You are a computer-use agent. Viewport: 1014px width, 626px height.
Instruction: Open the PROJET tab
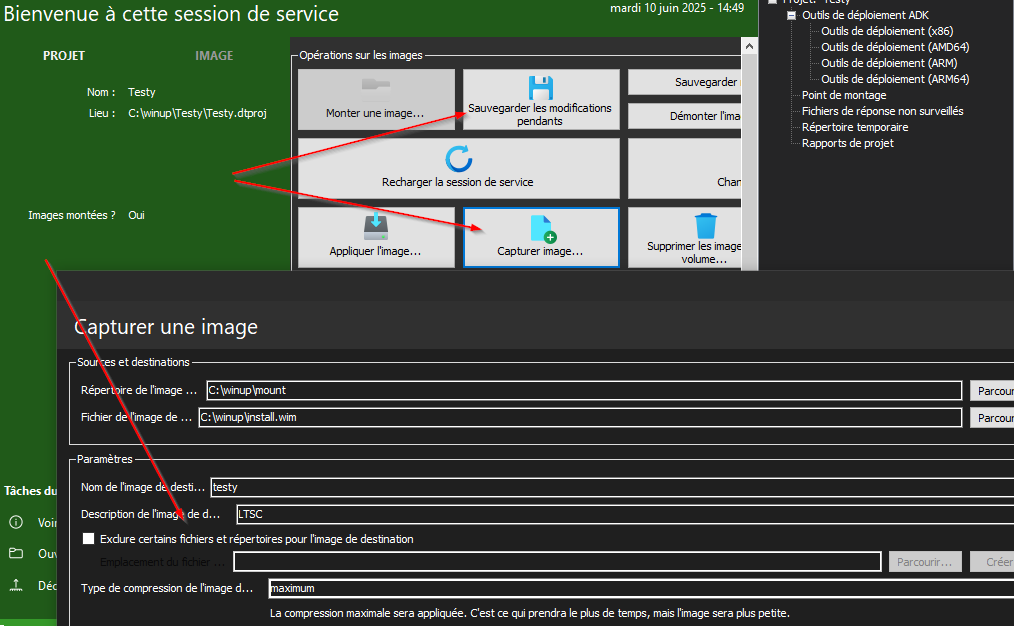pos(63,56)
